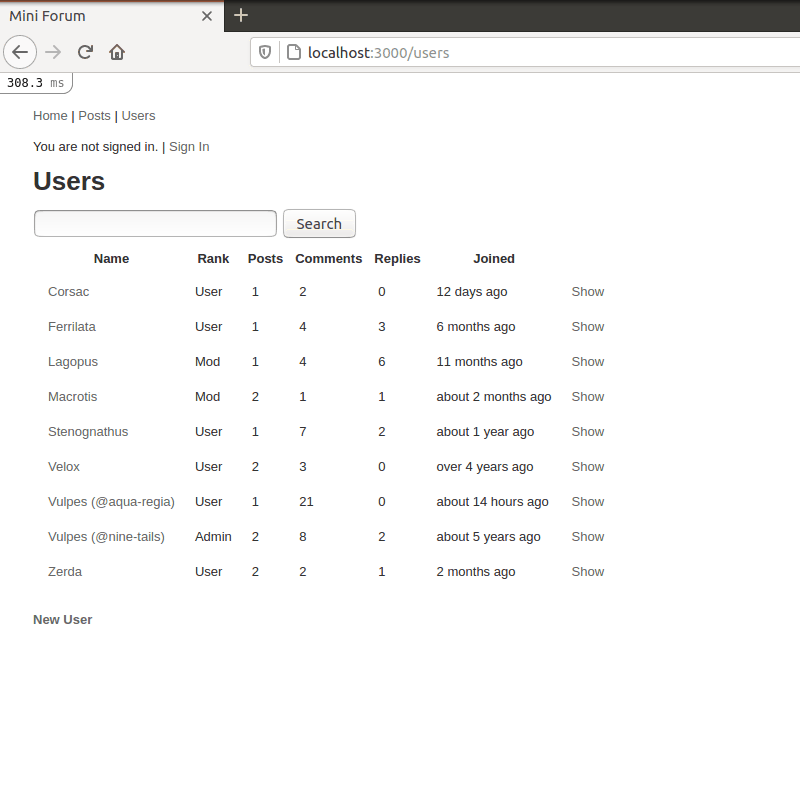Click the Search button
800x800 pixels.
coord(319,223)
